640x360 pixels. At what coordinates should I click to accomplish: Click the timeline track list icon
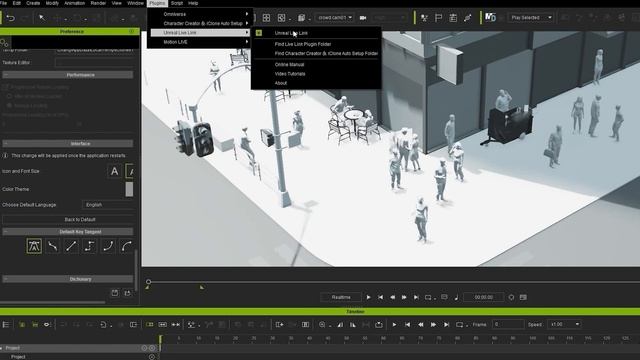click(6, 324)
